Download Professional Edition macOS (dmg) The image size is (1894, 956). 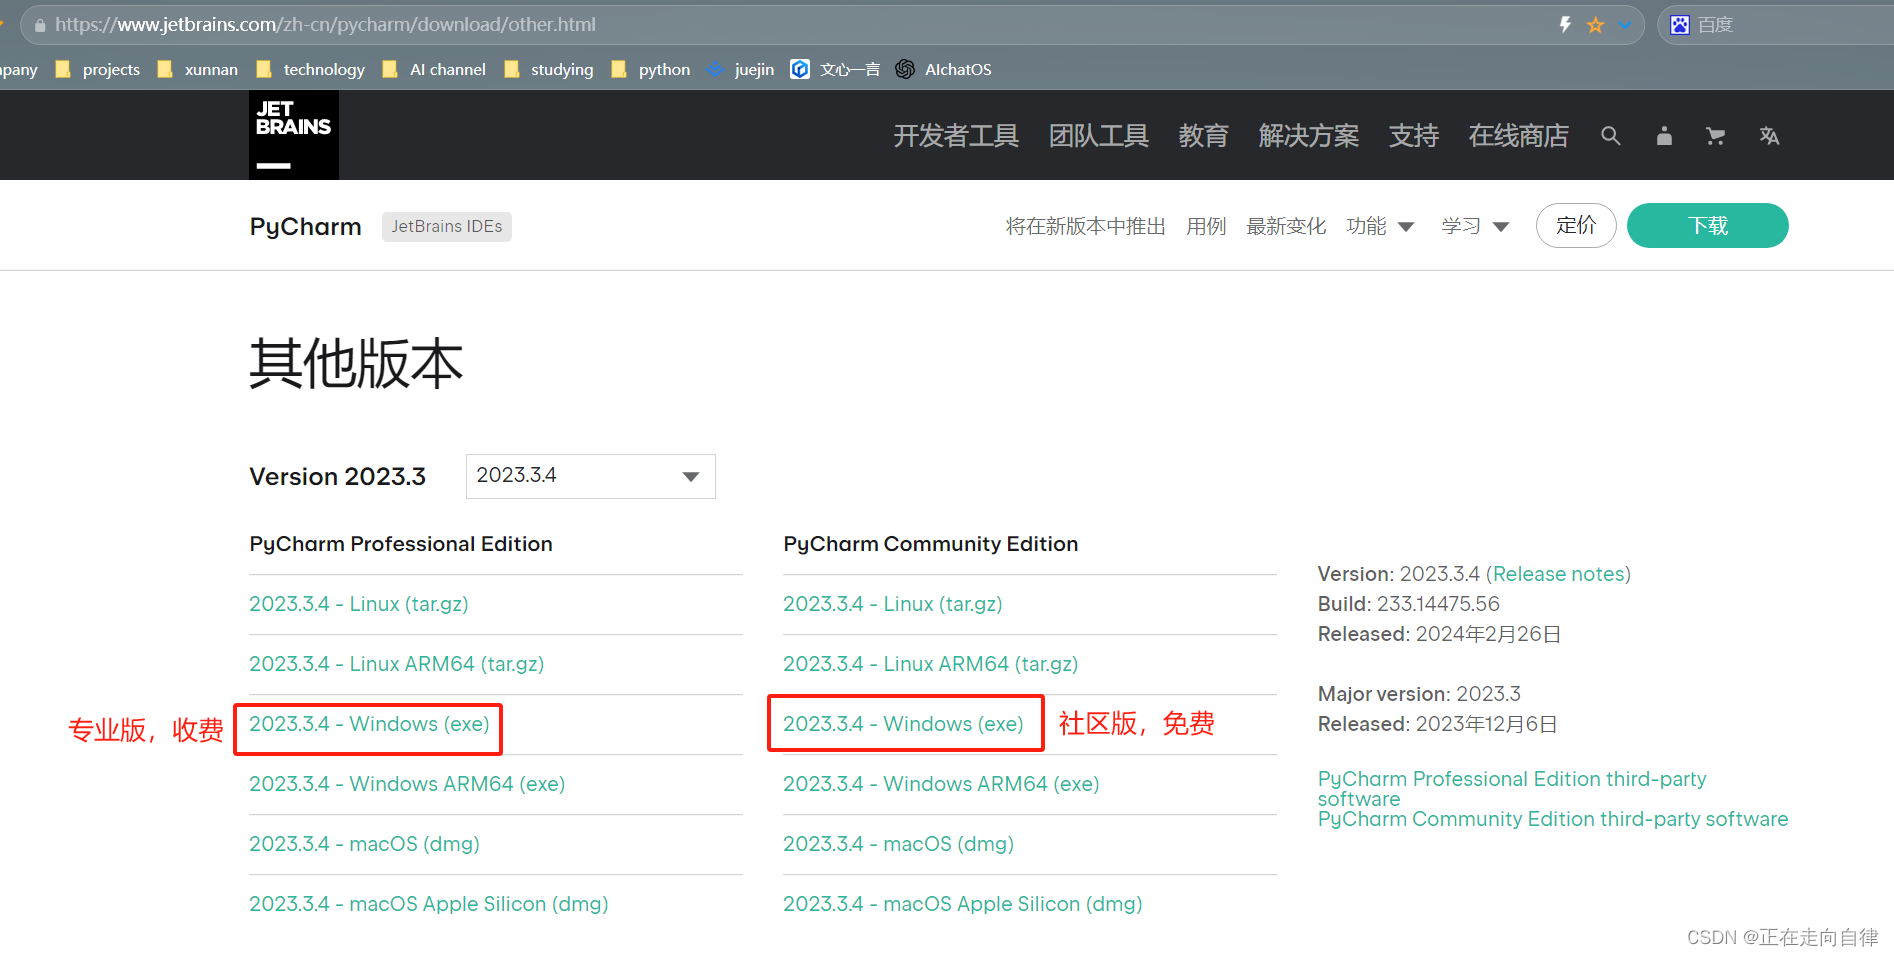[x=364, y=844]
